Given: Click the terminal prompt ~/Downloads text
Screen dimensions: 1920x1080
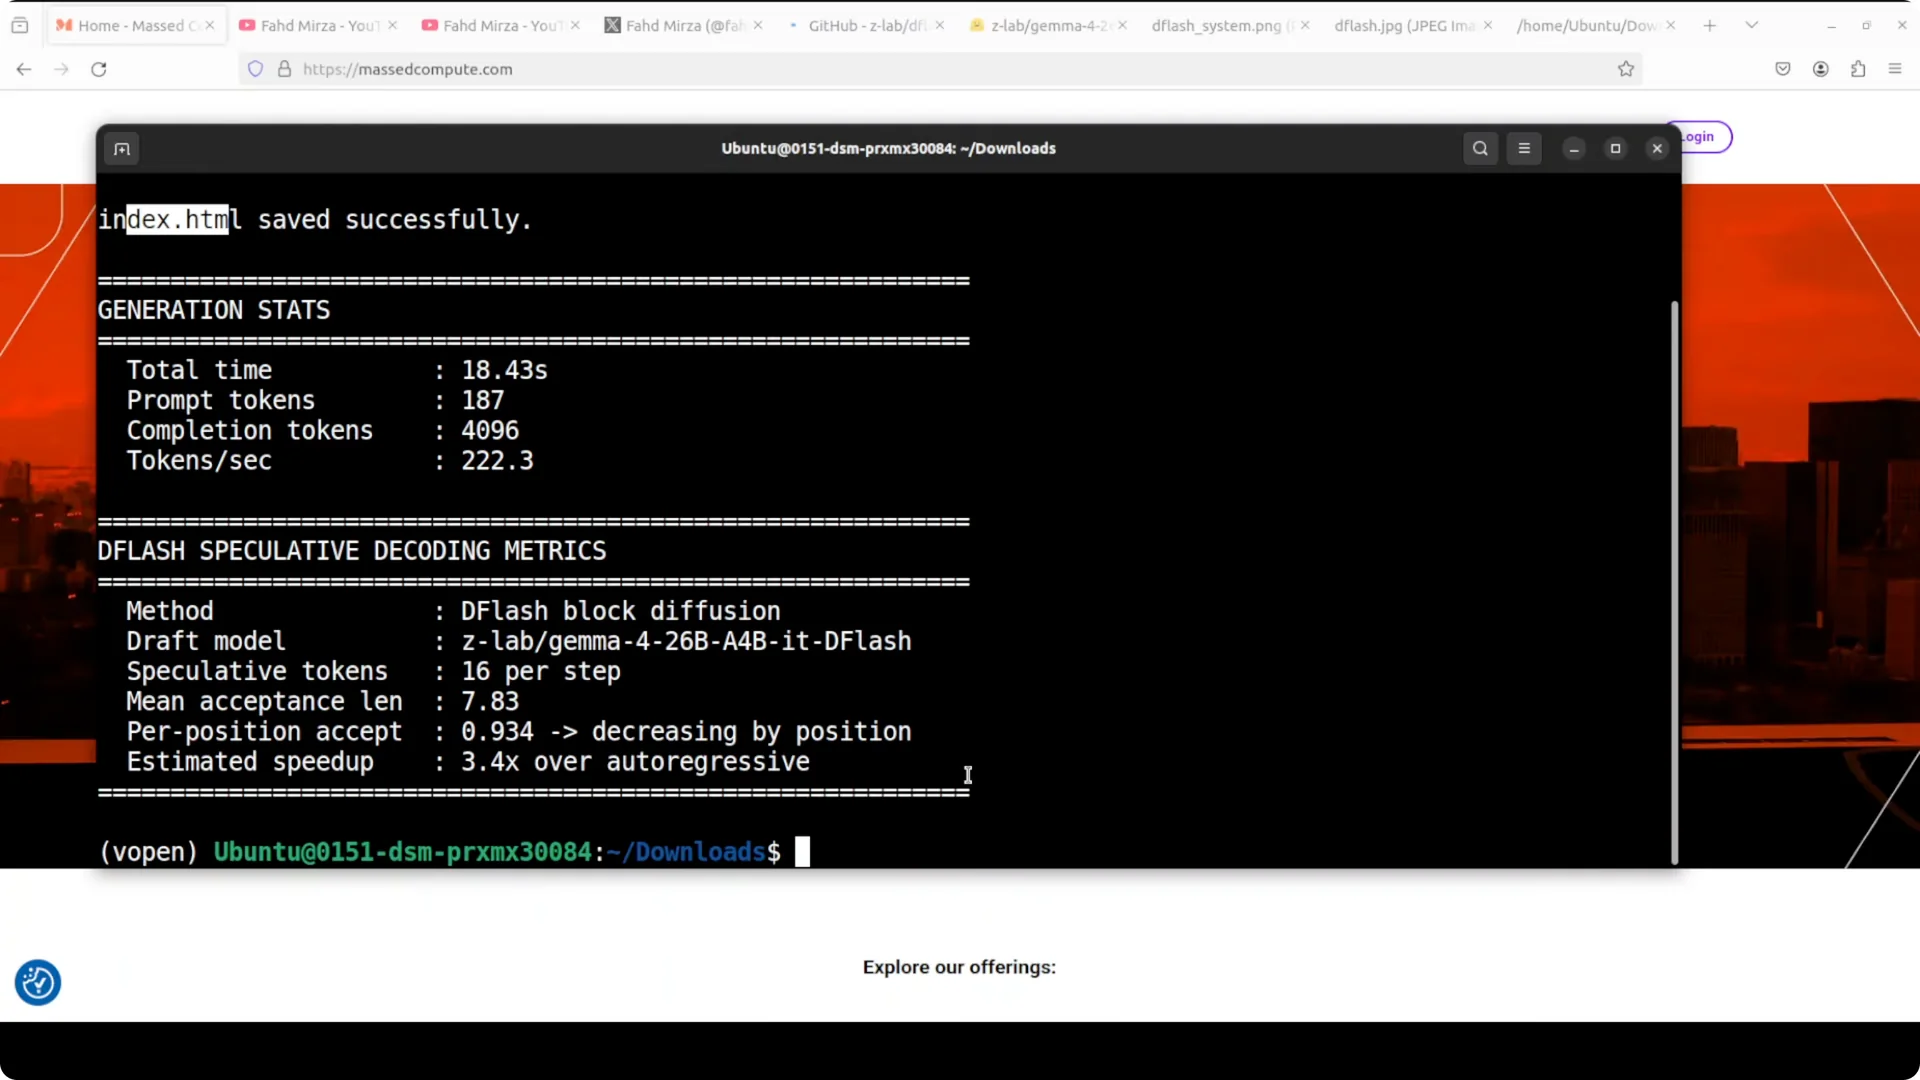Looking at the screenshot, I should coord(686,852).
